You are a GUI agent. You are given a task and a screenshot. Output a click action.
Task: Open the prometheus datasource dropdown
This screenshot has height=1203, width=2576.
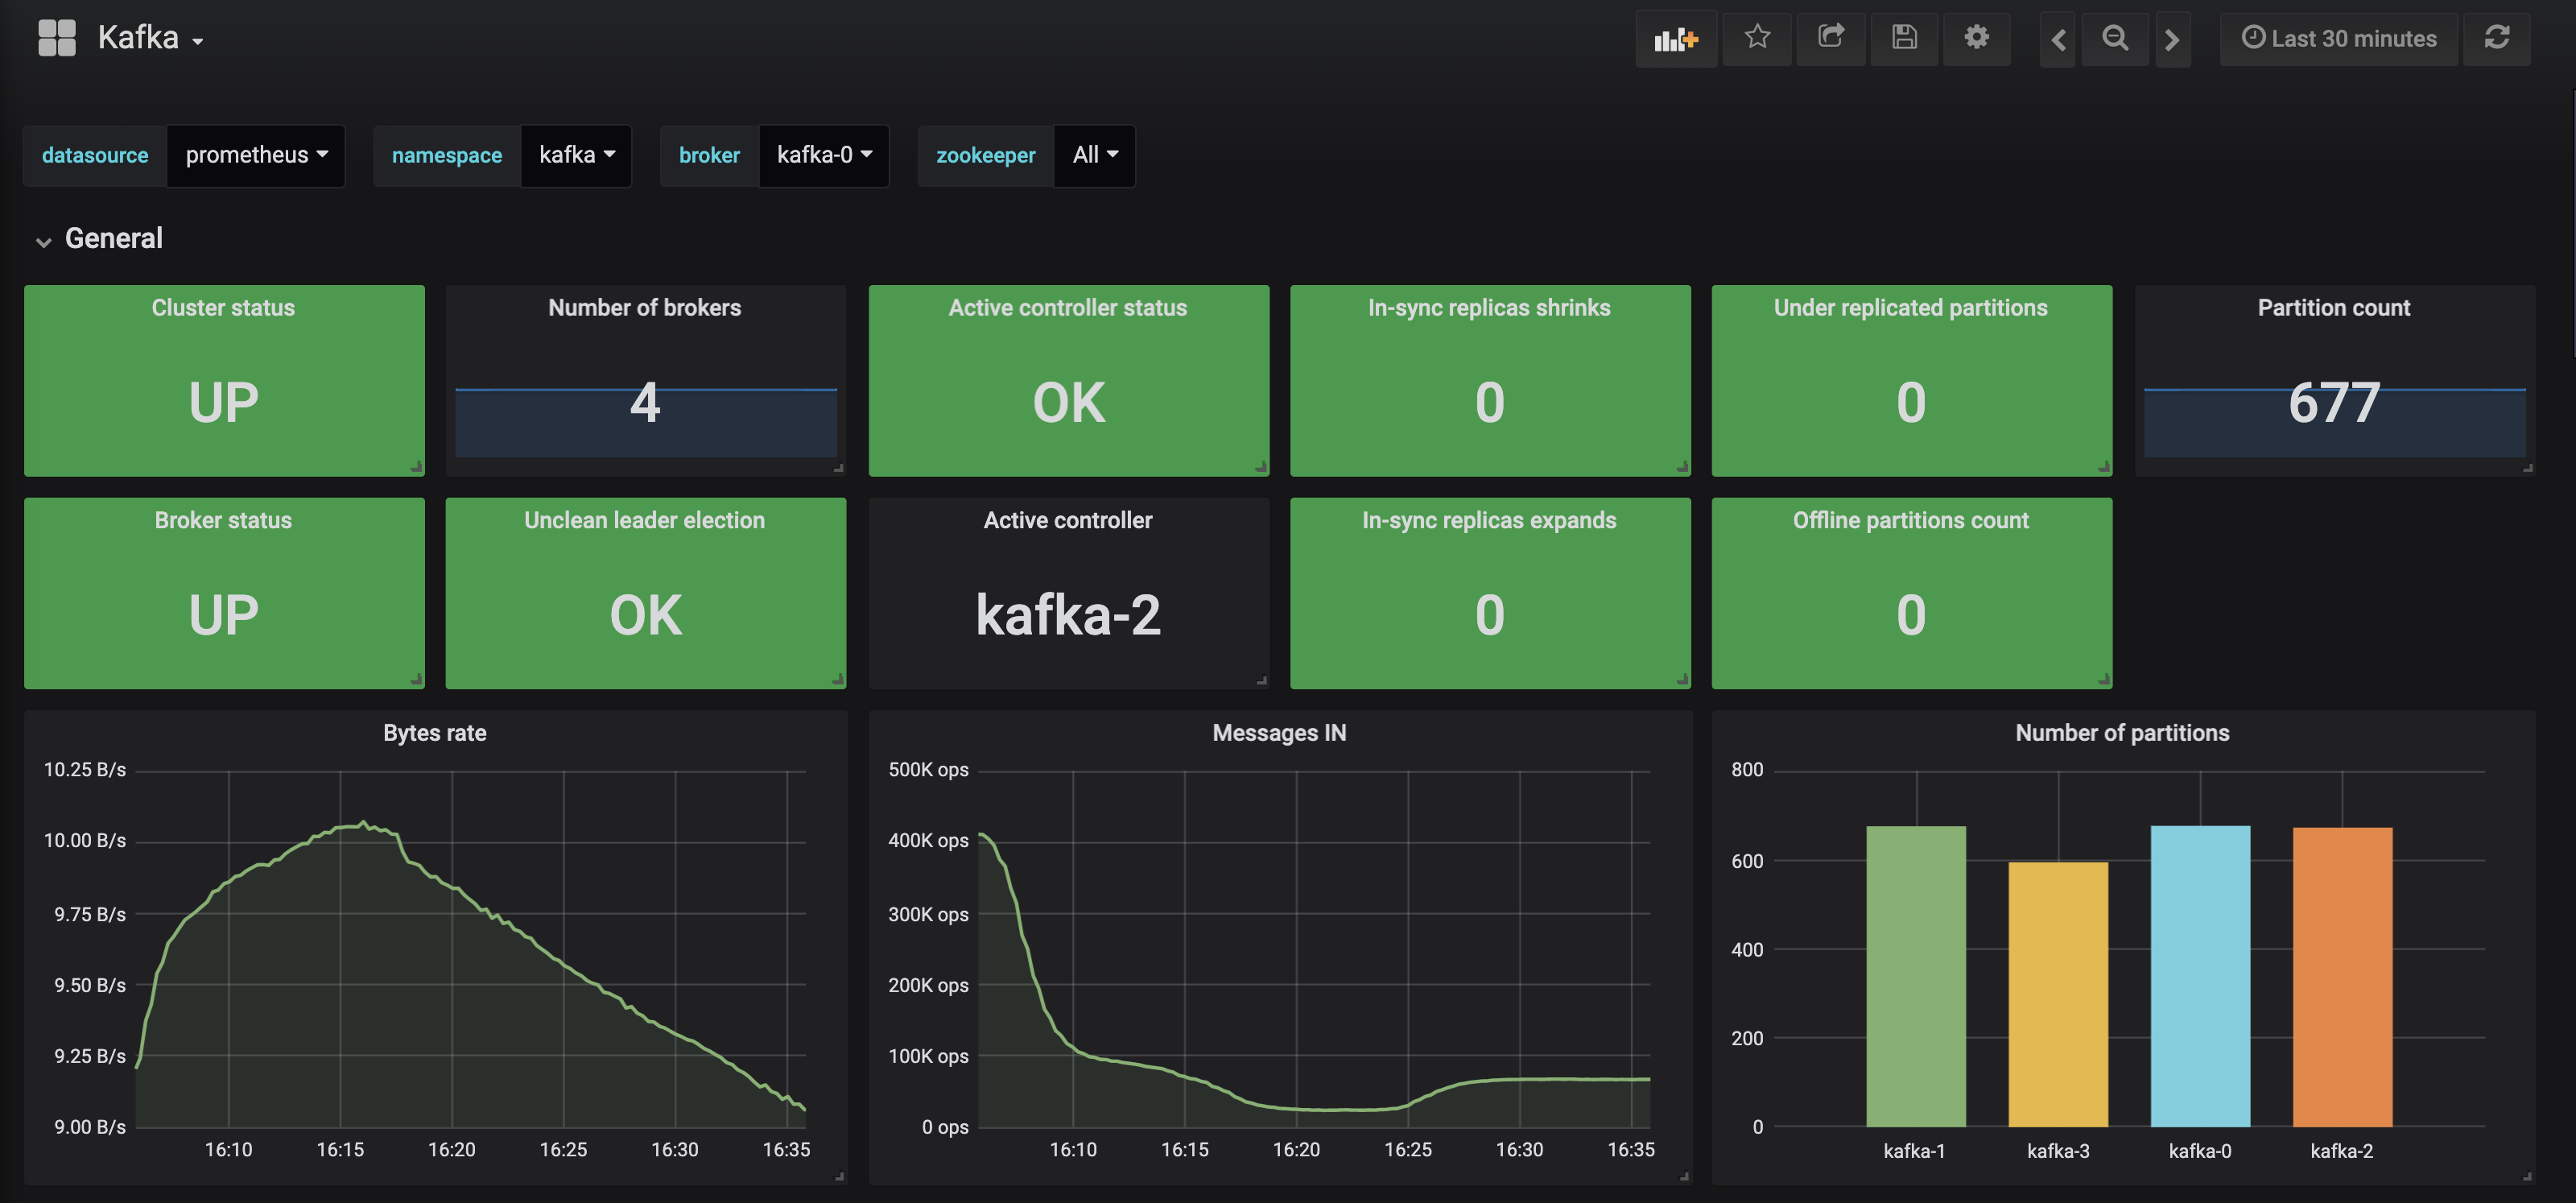click(256, 155)
